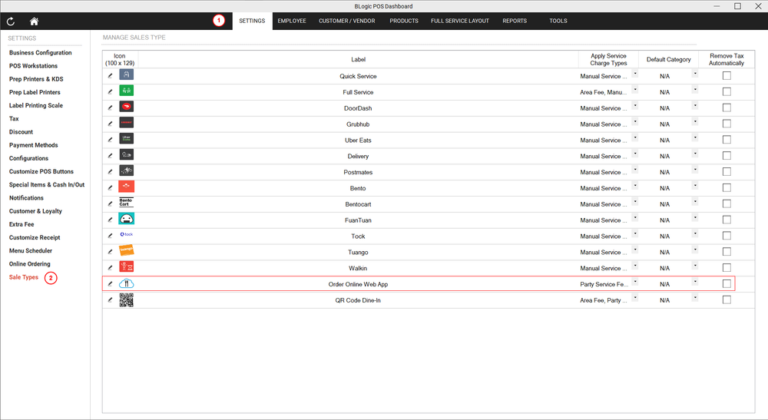Click the green Full Service icon
Viewport: 768px width, 420px height.
coord(126,91)
